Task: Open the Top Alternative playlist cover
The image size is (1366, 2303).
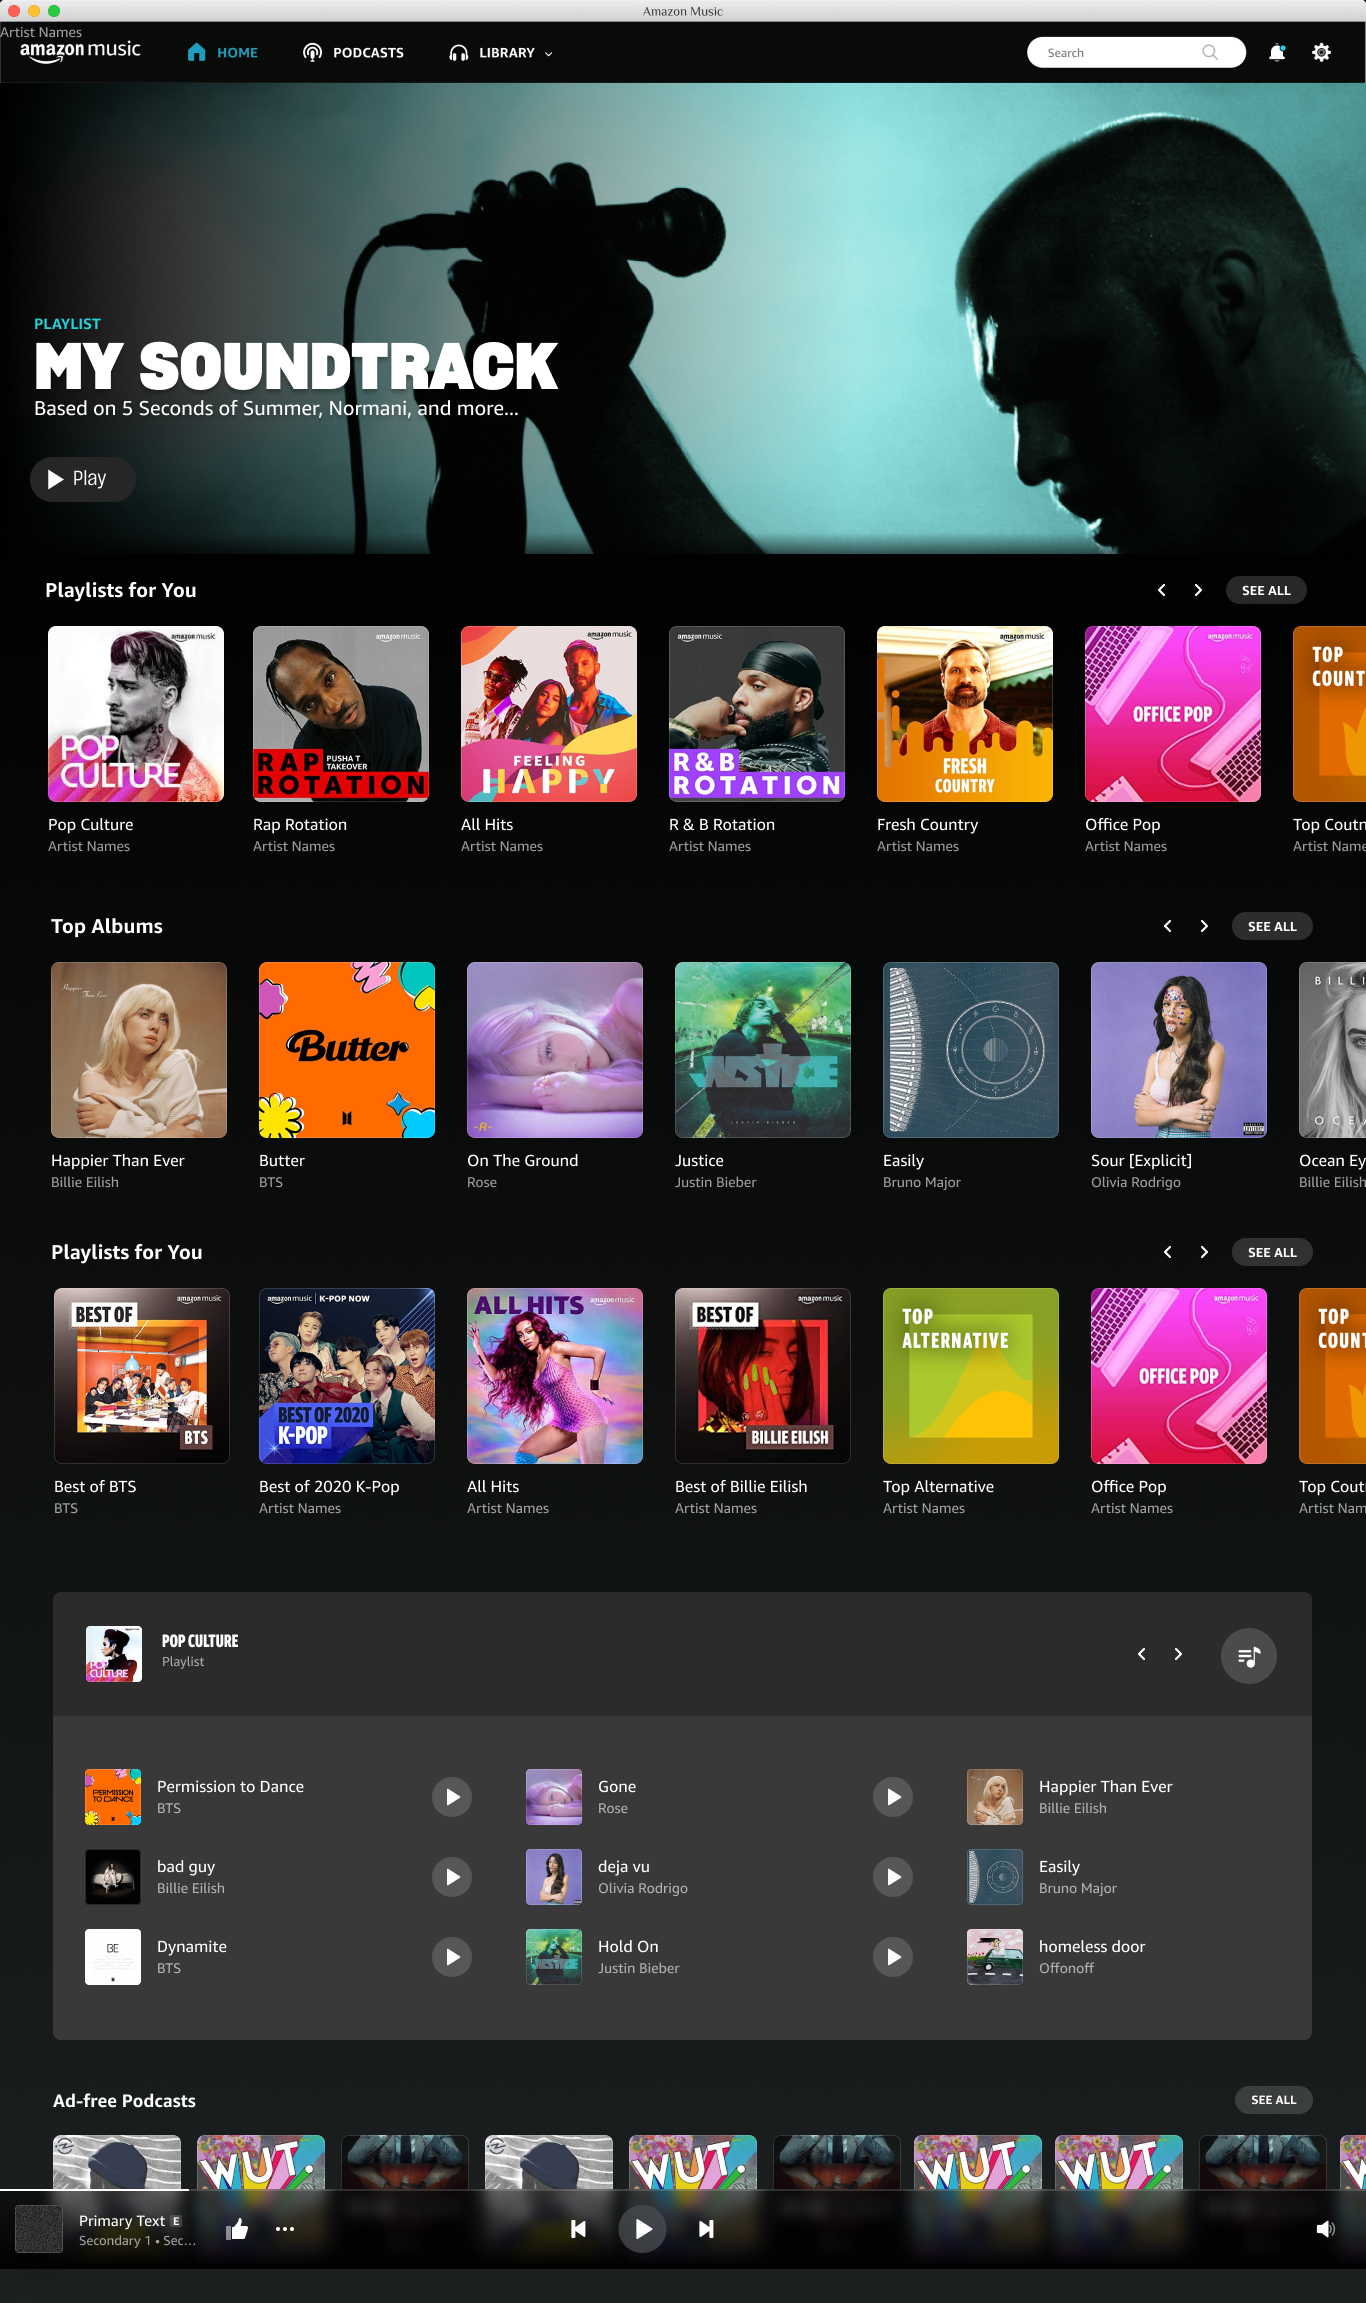Action: [x=971, y=1376]
